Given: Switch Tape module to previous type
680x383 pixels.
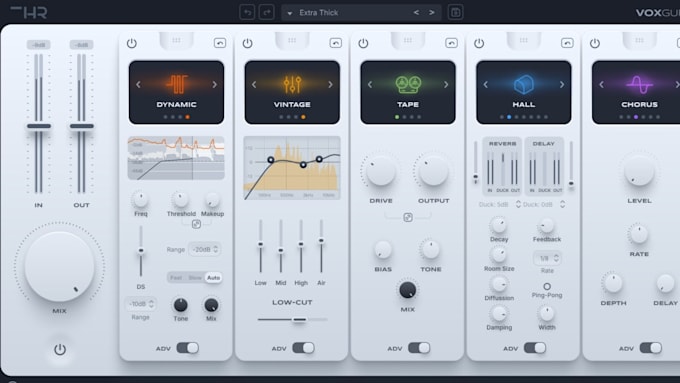Looking at the screenshot, I should (370, 85).
